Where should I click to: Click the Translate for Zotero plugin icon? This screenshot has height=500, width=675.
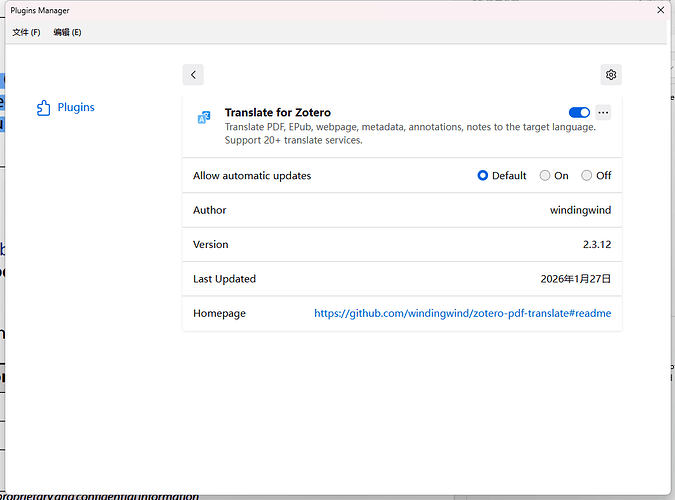pos(204,118)
